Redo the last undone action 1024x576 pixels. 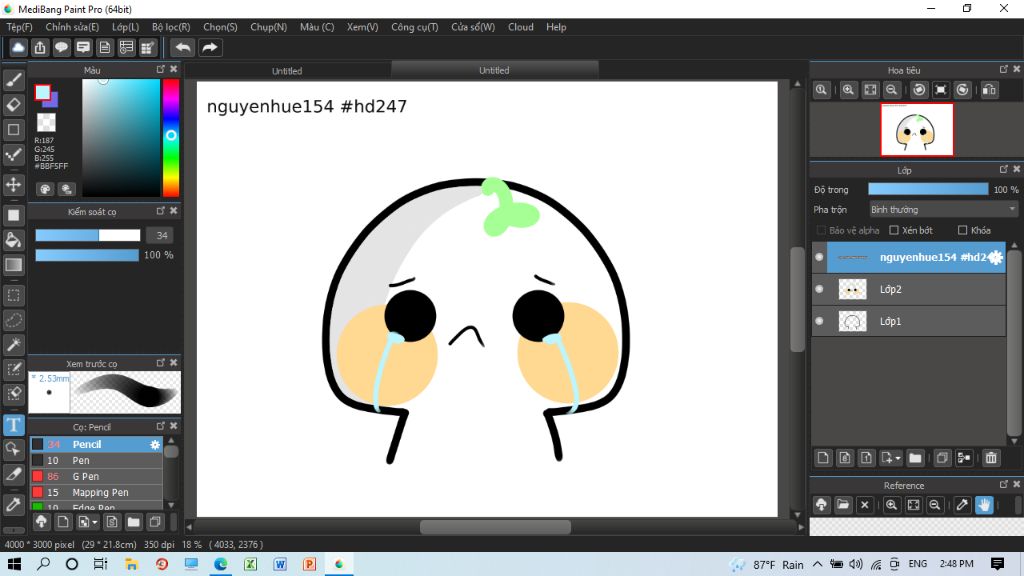210,48
